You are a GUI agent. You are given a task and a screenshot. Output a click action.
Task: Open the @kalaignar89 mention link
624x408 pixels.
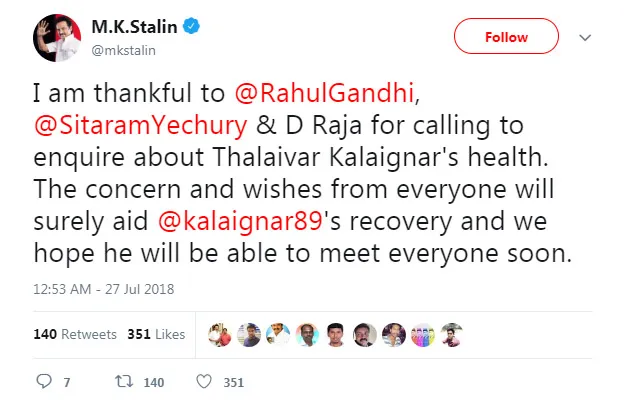click(240, 221)
